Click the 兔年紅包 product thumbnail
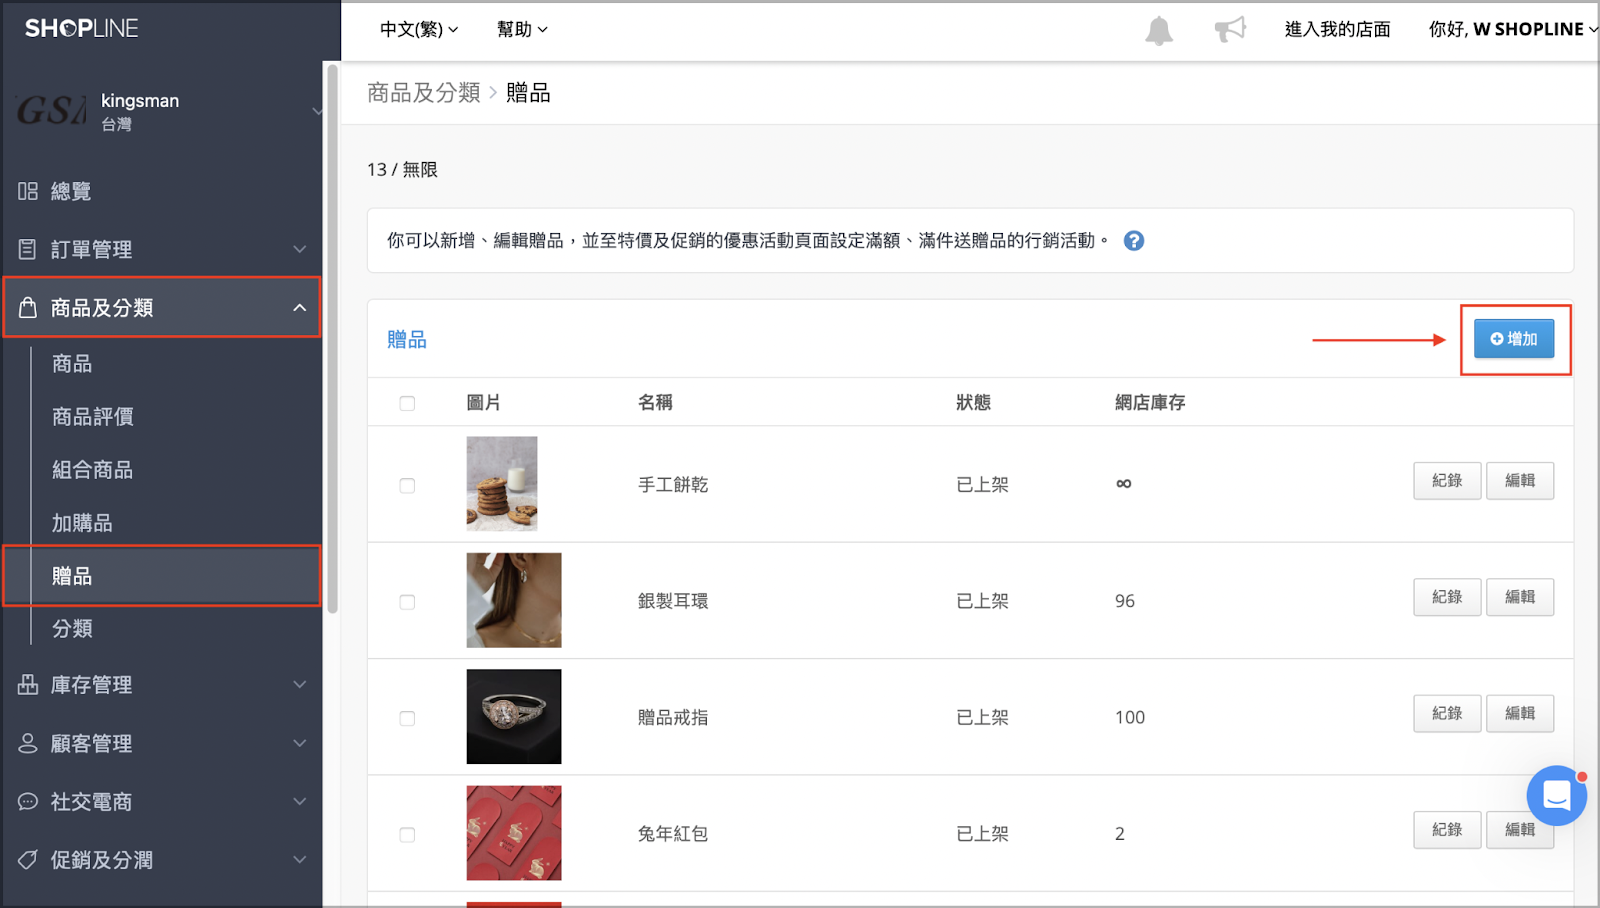 point(514,833)
